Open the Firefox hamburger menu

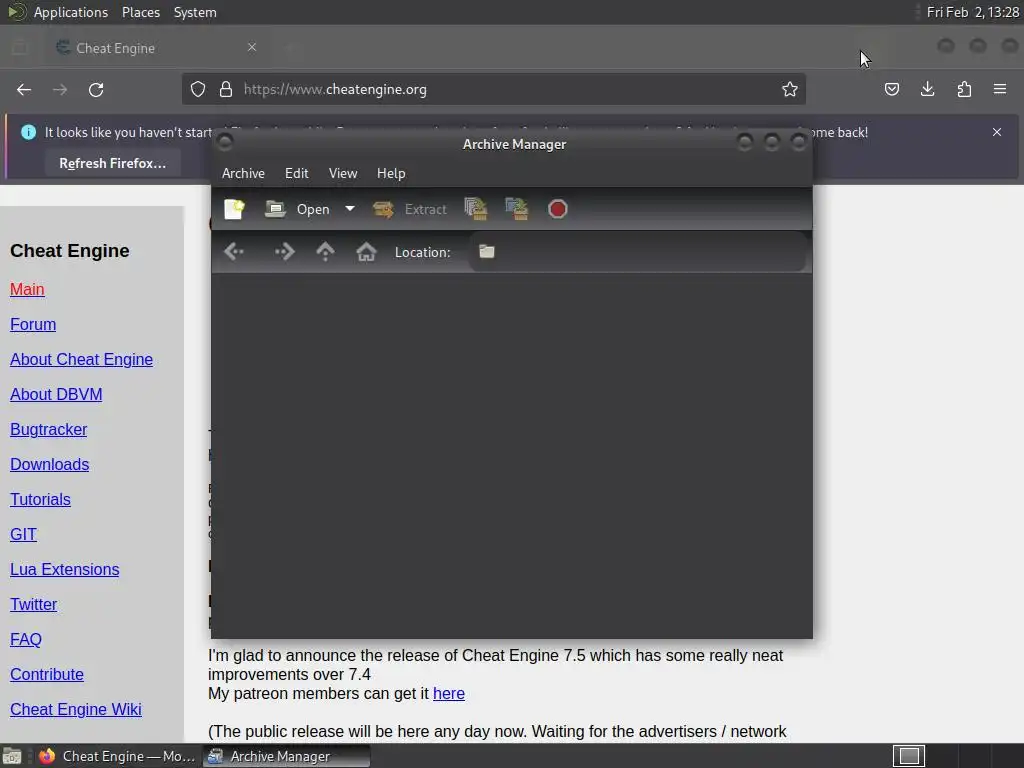(1000, 89)
